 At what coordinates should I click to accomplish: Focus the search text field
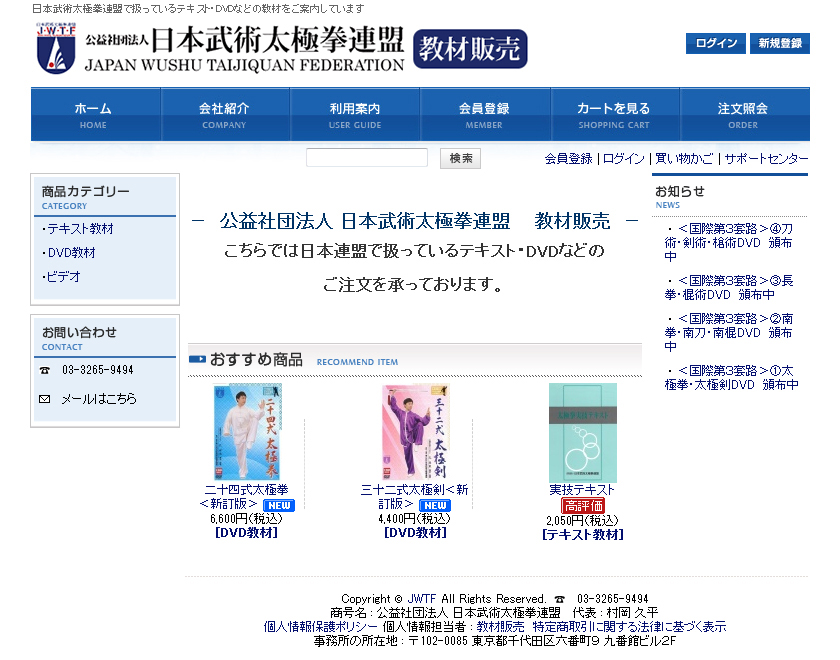pyautogui.click(x=367, y=158)
